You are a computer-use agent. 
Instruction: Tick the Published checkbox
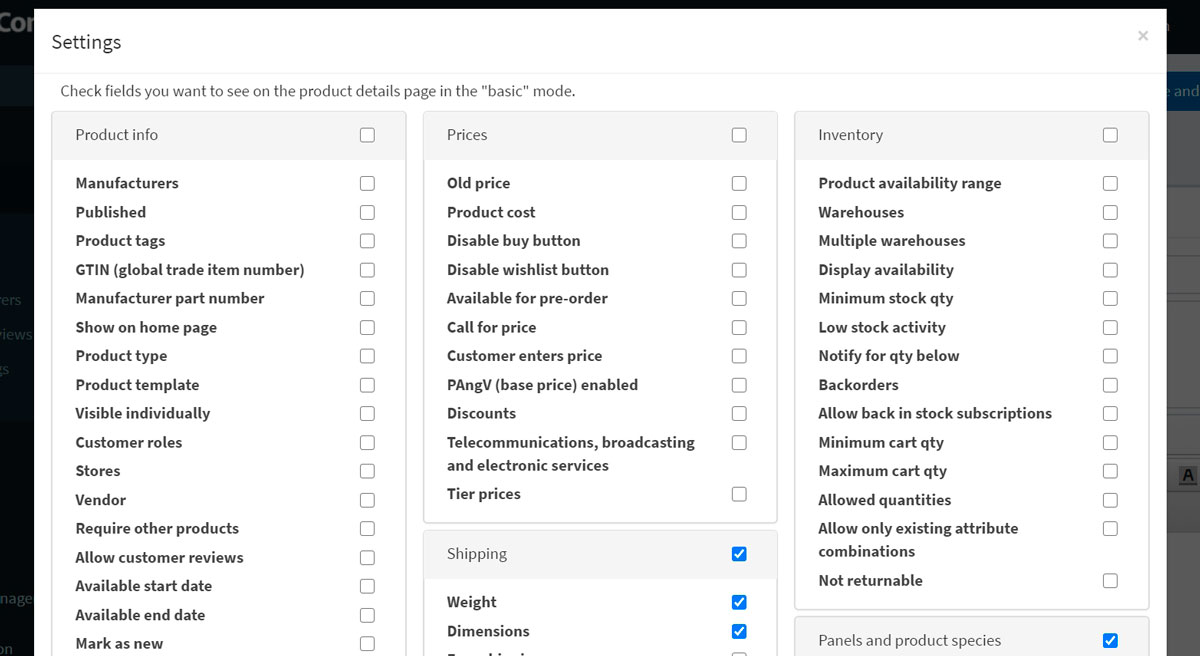point(367,213)
